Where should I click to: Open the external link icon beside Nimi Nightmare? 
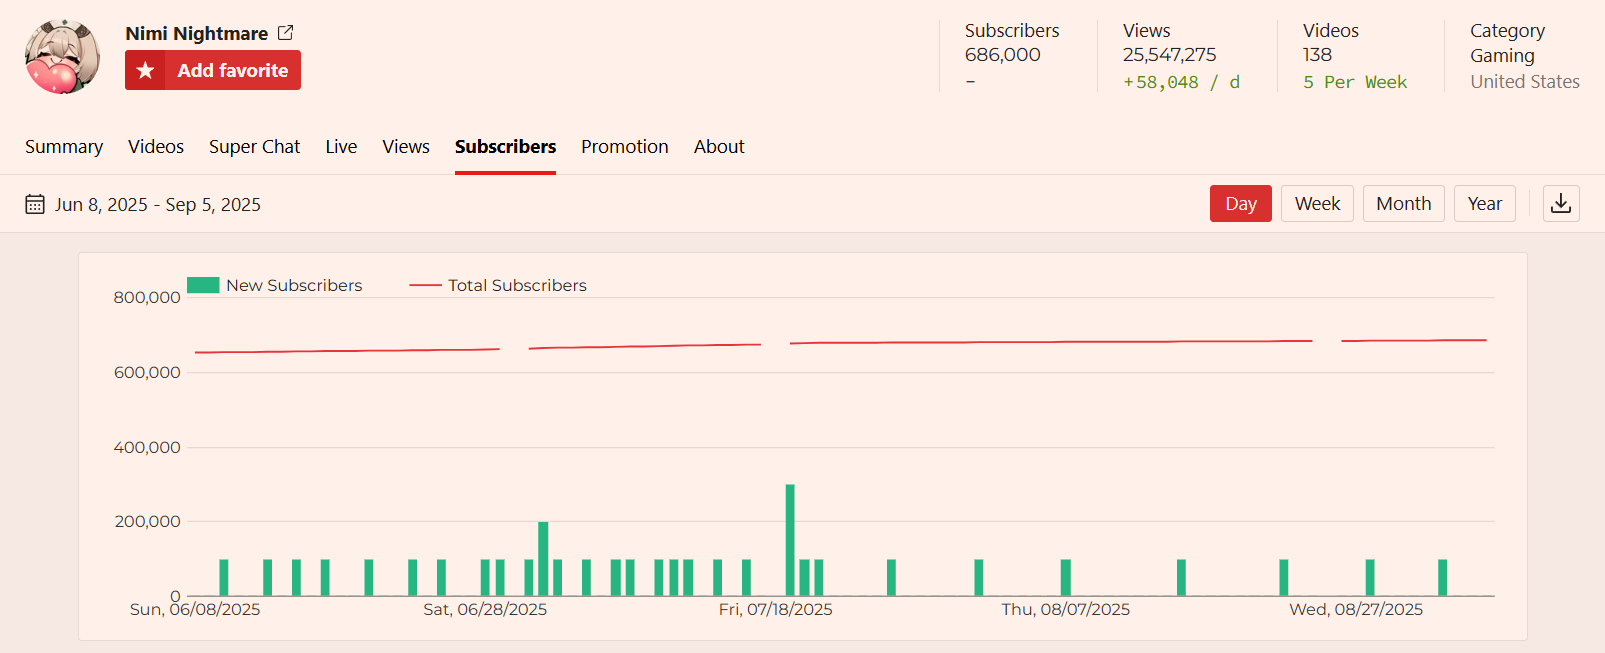[x=285, y=33]
